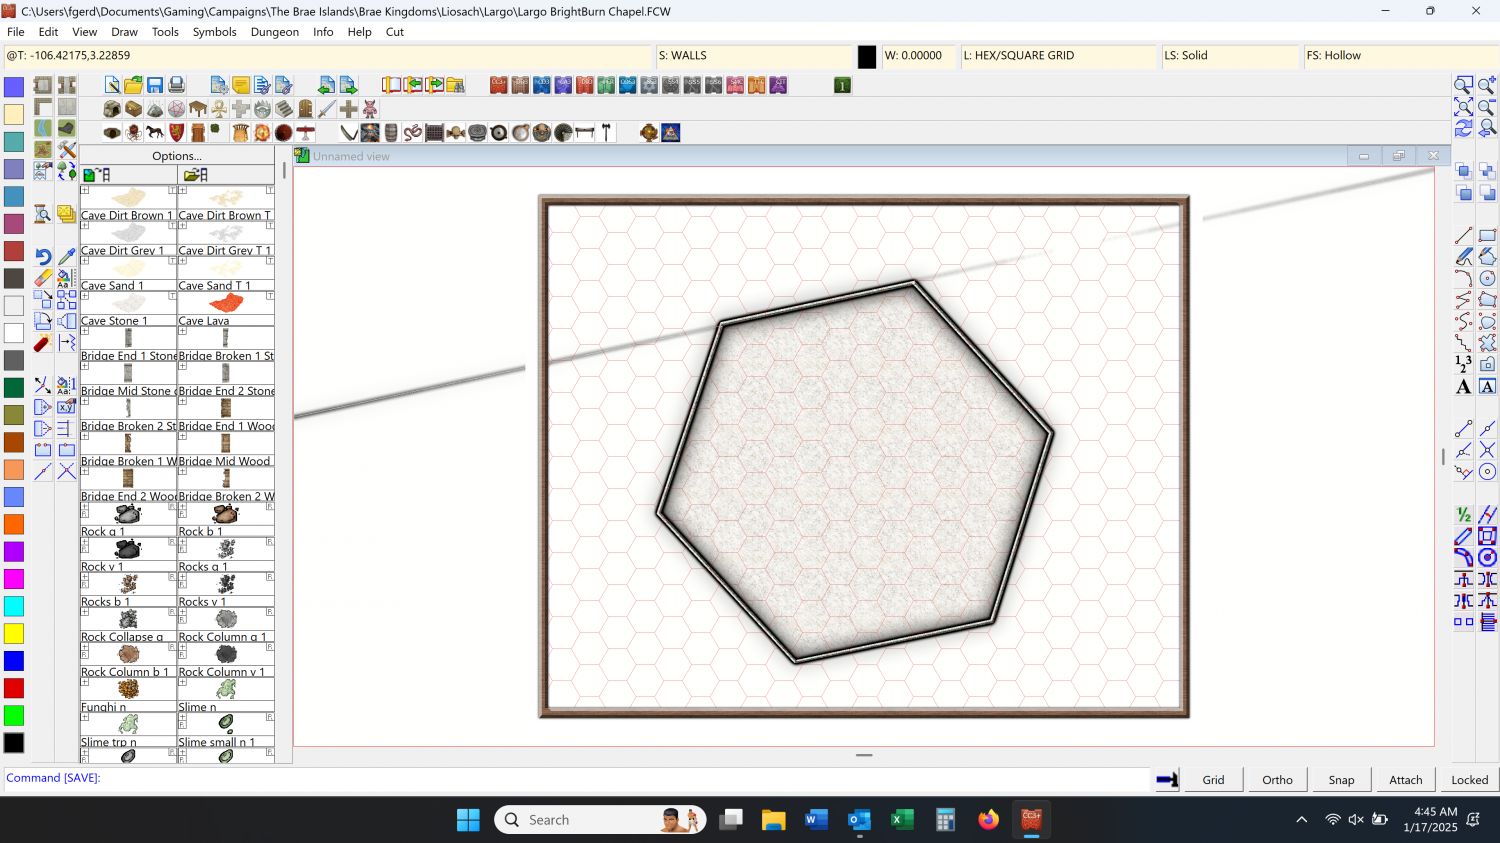The image size is (1500, 843).
Task: Open the File menu
Action: coord(16,32)
